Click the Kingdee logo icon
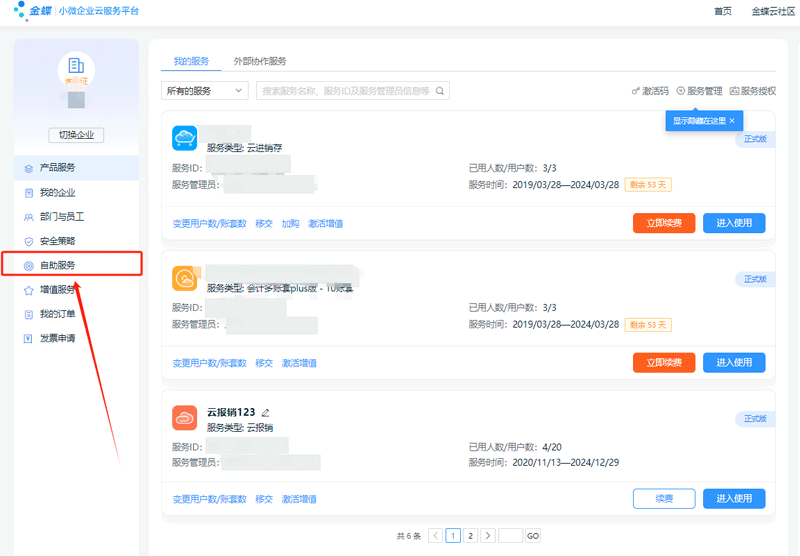This screenshot has height=556, width=800. pos(20,10)
